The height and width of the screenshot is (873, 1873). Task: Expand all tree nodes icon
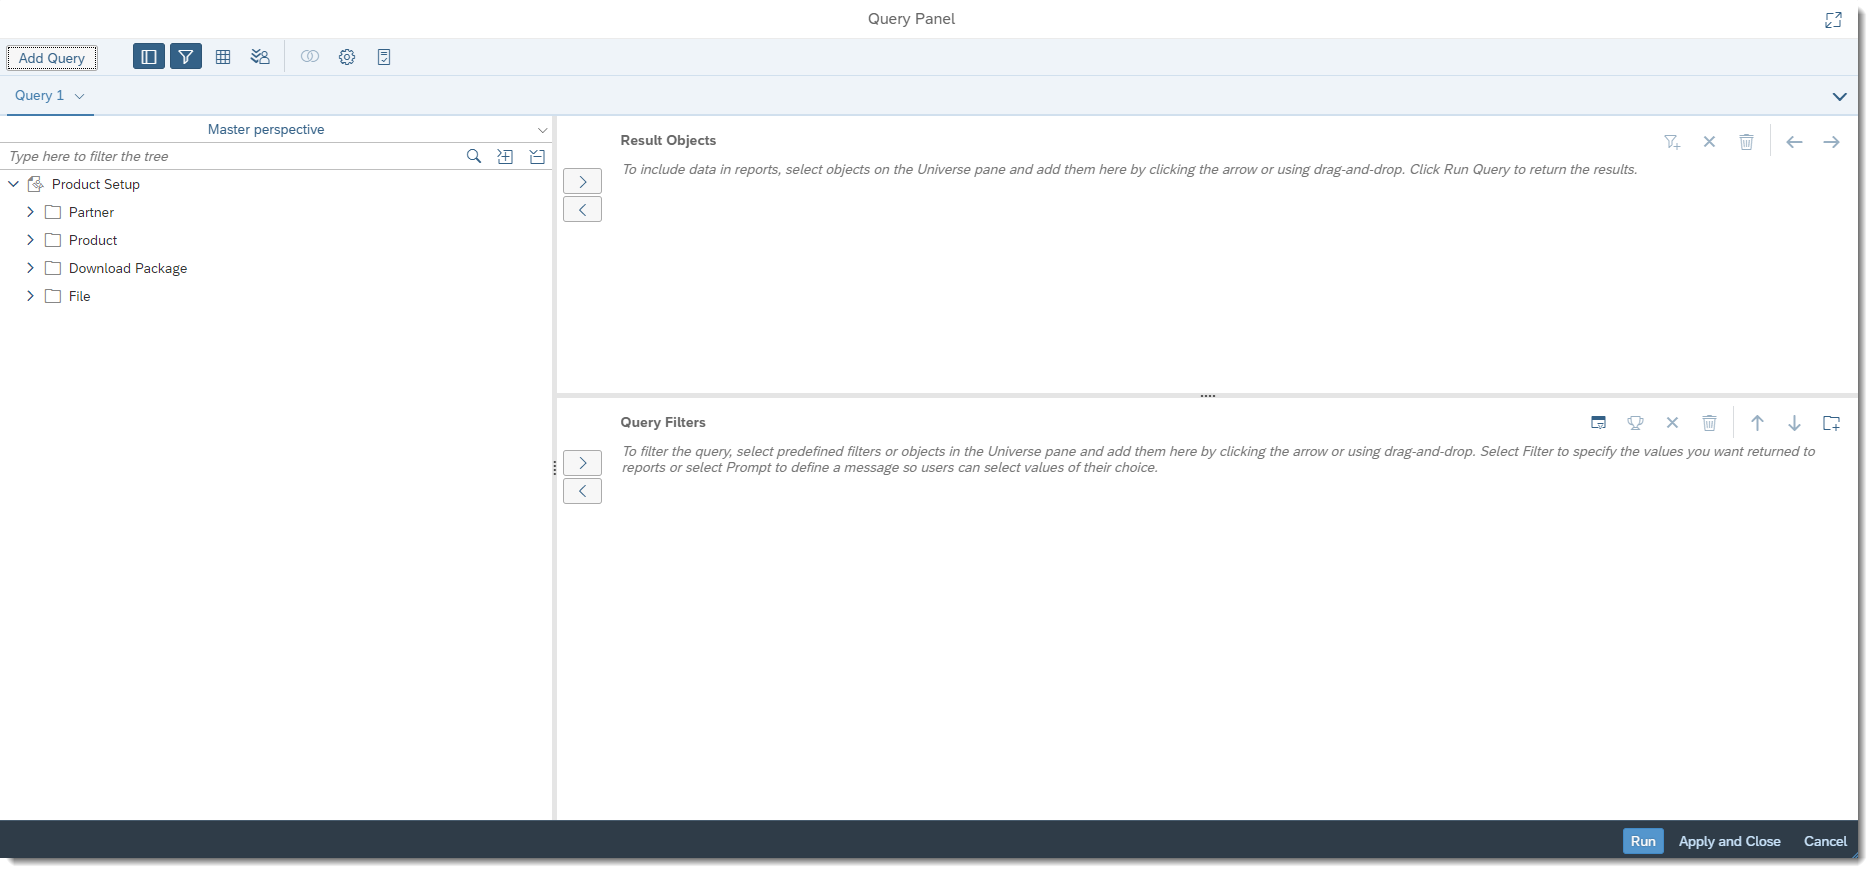[x=505, y=156]
